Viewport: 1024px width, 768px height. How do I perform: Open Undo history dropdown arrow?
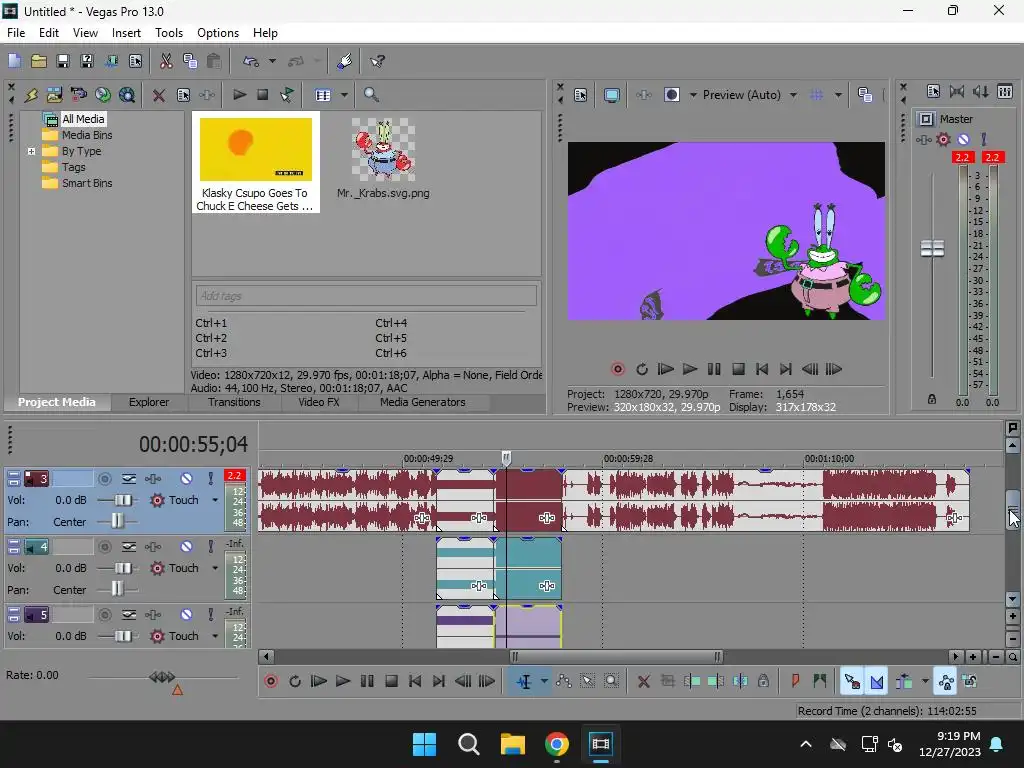tap(272, 61)
